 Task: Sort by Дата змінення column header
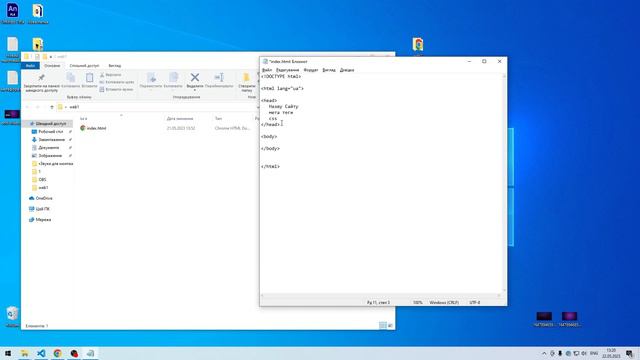pyautogui.click(x=180, y=118)
